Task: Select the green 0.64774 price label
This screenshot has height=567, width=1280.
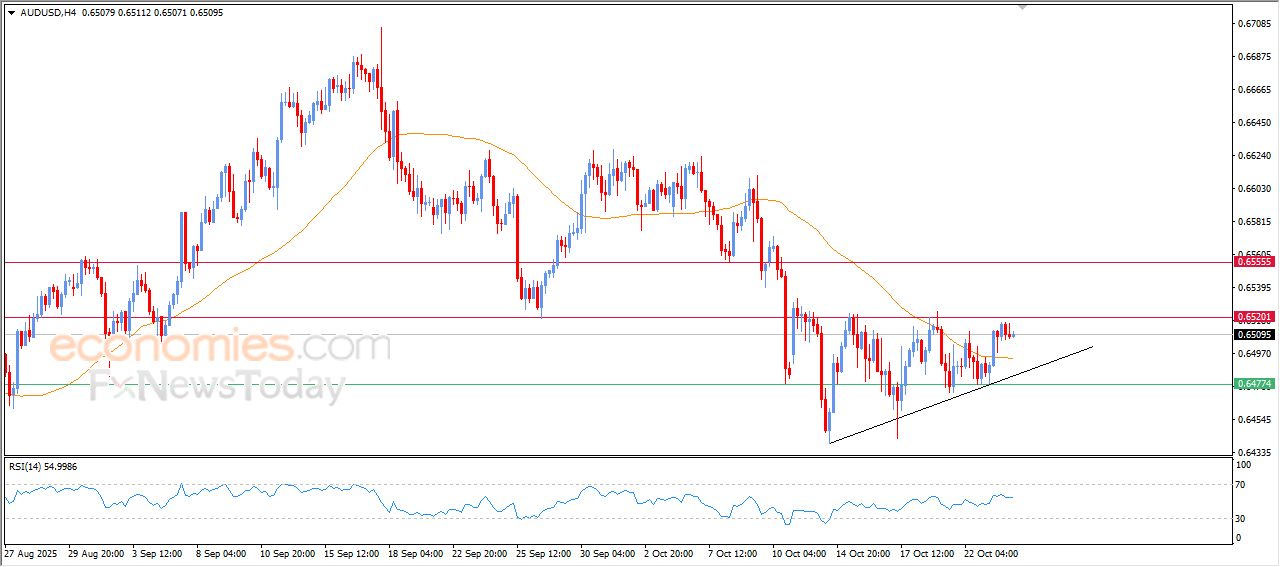Action: coord(1254,384)
